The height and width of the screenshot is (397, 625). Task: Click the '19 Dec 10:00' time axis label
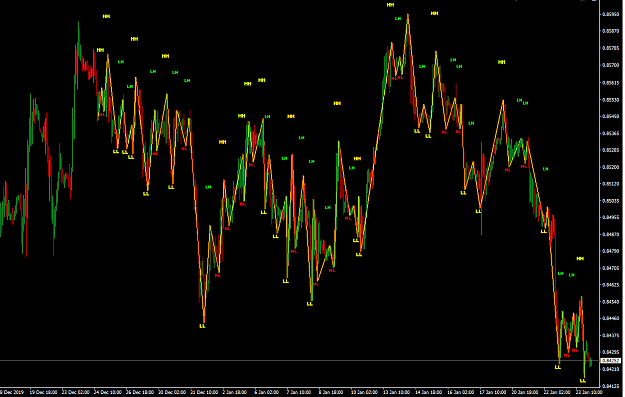point(43,392)
